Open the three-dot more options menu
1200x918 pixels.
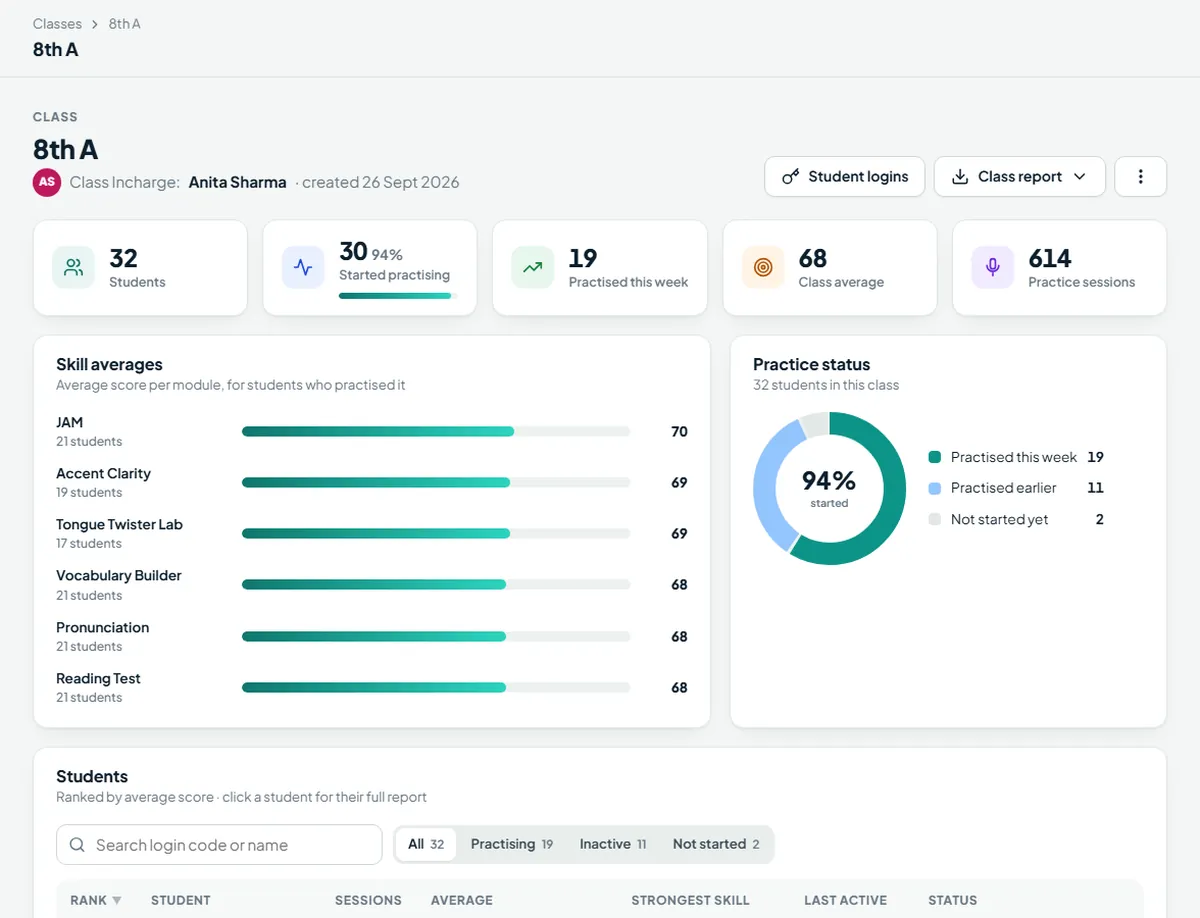pyautogui.click(x=1140, y=177)
